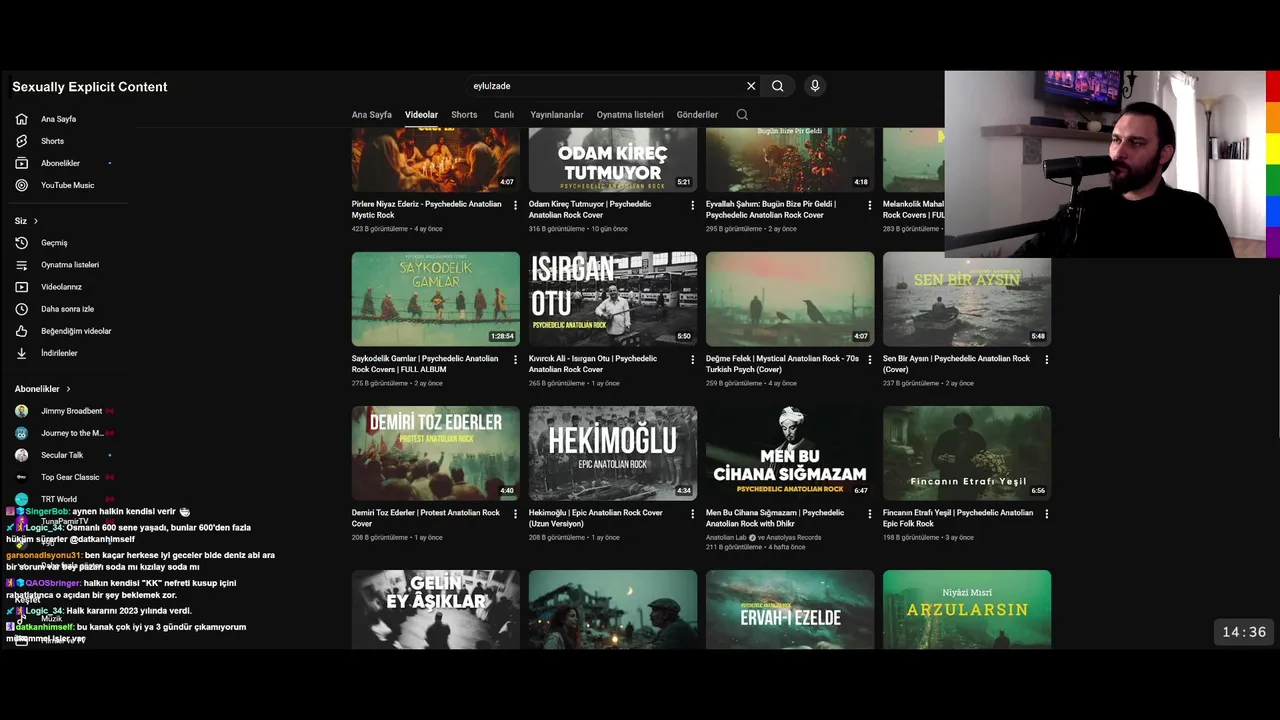Open Hekimoğlu Epic Anatolian Rock Cover title
This screenshot has width=1280, height=720.
point(596,518)
